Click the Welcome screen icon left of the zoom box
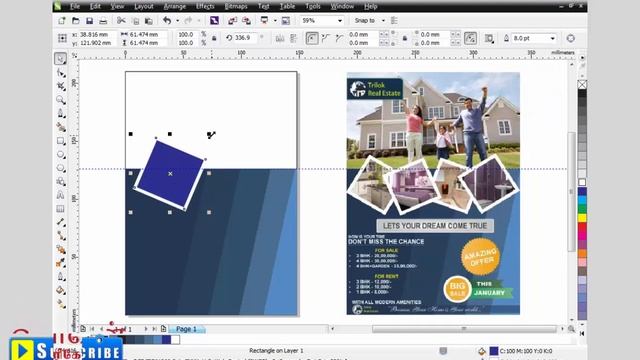 coord(286,20)
